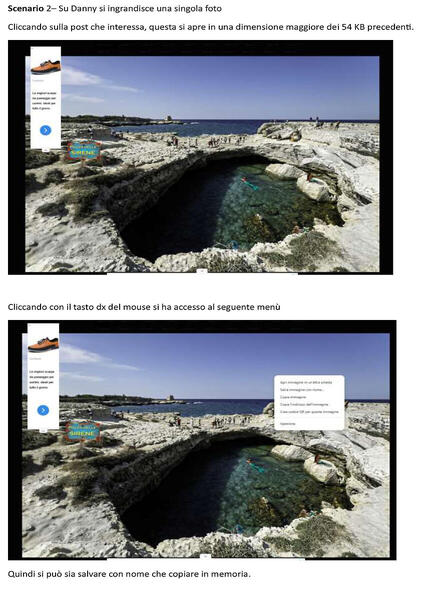
Task: Click the small tab under the top shoe ad
Action: (x=46, y=150)
